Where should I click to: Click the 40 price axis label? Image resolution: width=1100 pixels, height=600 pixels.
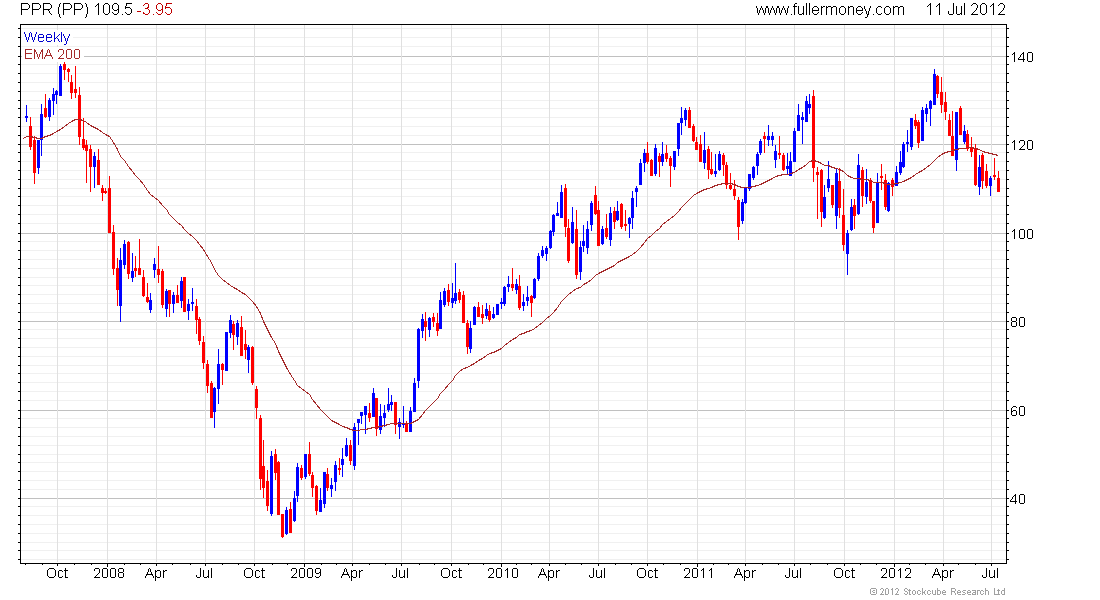pyautogui.click(x=1019, y=499)
